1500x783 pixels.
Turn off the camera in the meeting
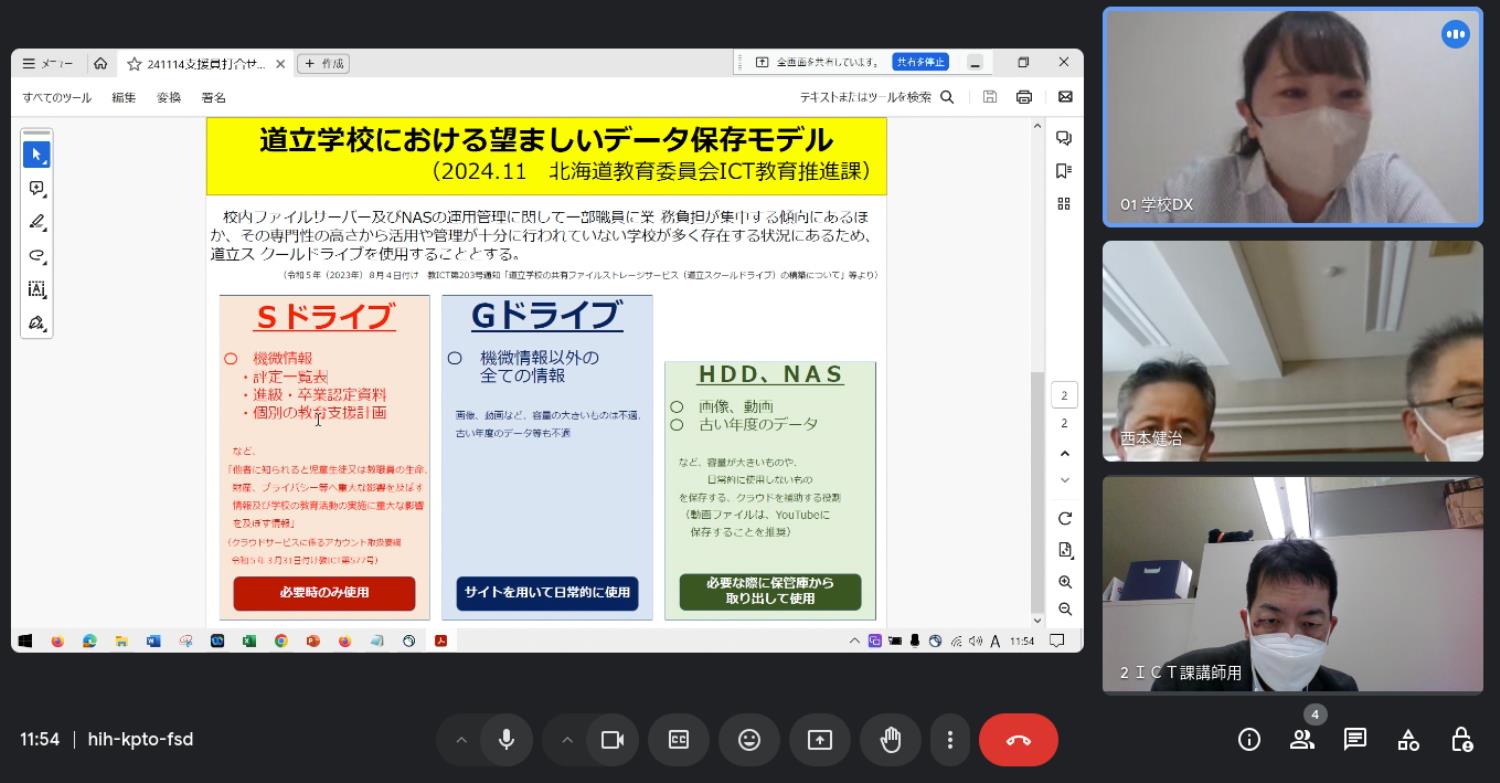610,740
